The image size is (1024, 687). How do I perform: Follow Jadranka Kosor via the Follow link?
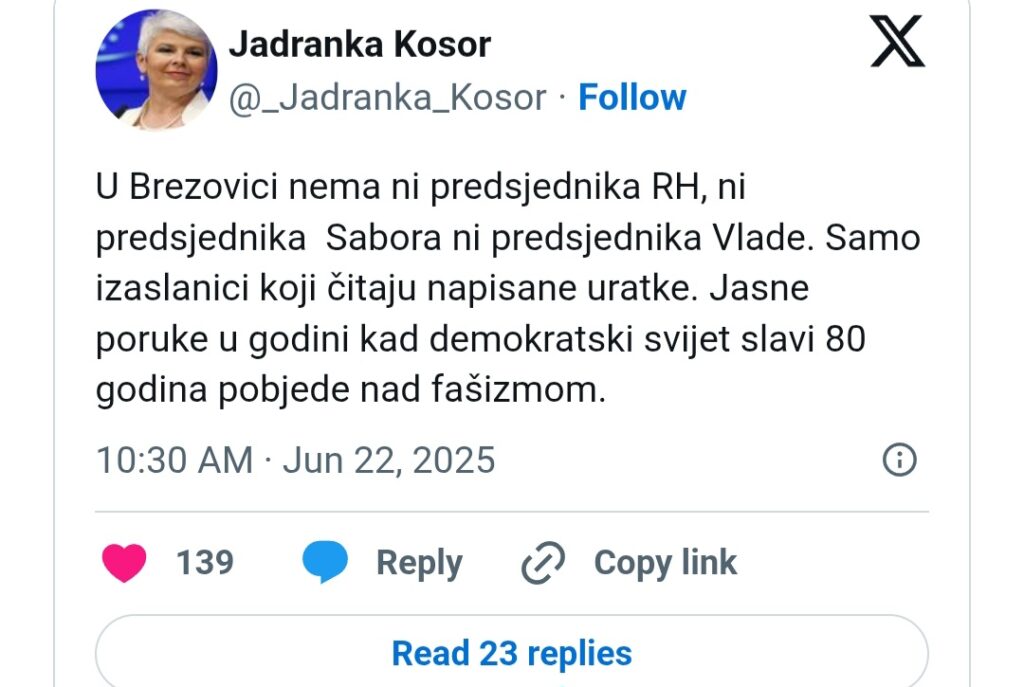point(632,97)
